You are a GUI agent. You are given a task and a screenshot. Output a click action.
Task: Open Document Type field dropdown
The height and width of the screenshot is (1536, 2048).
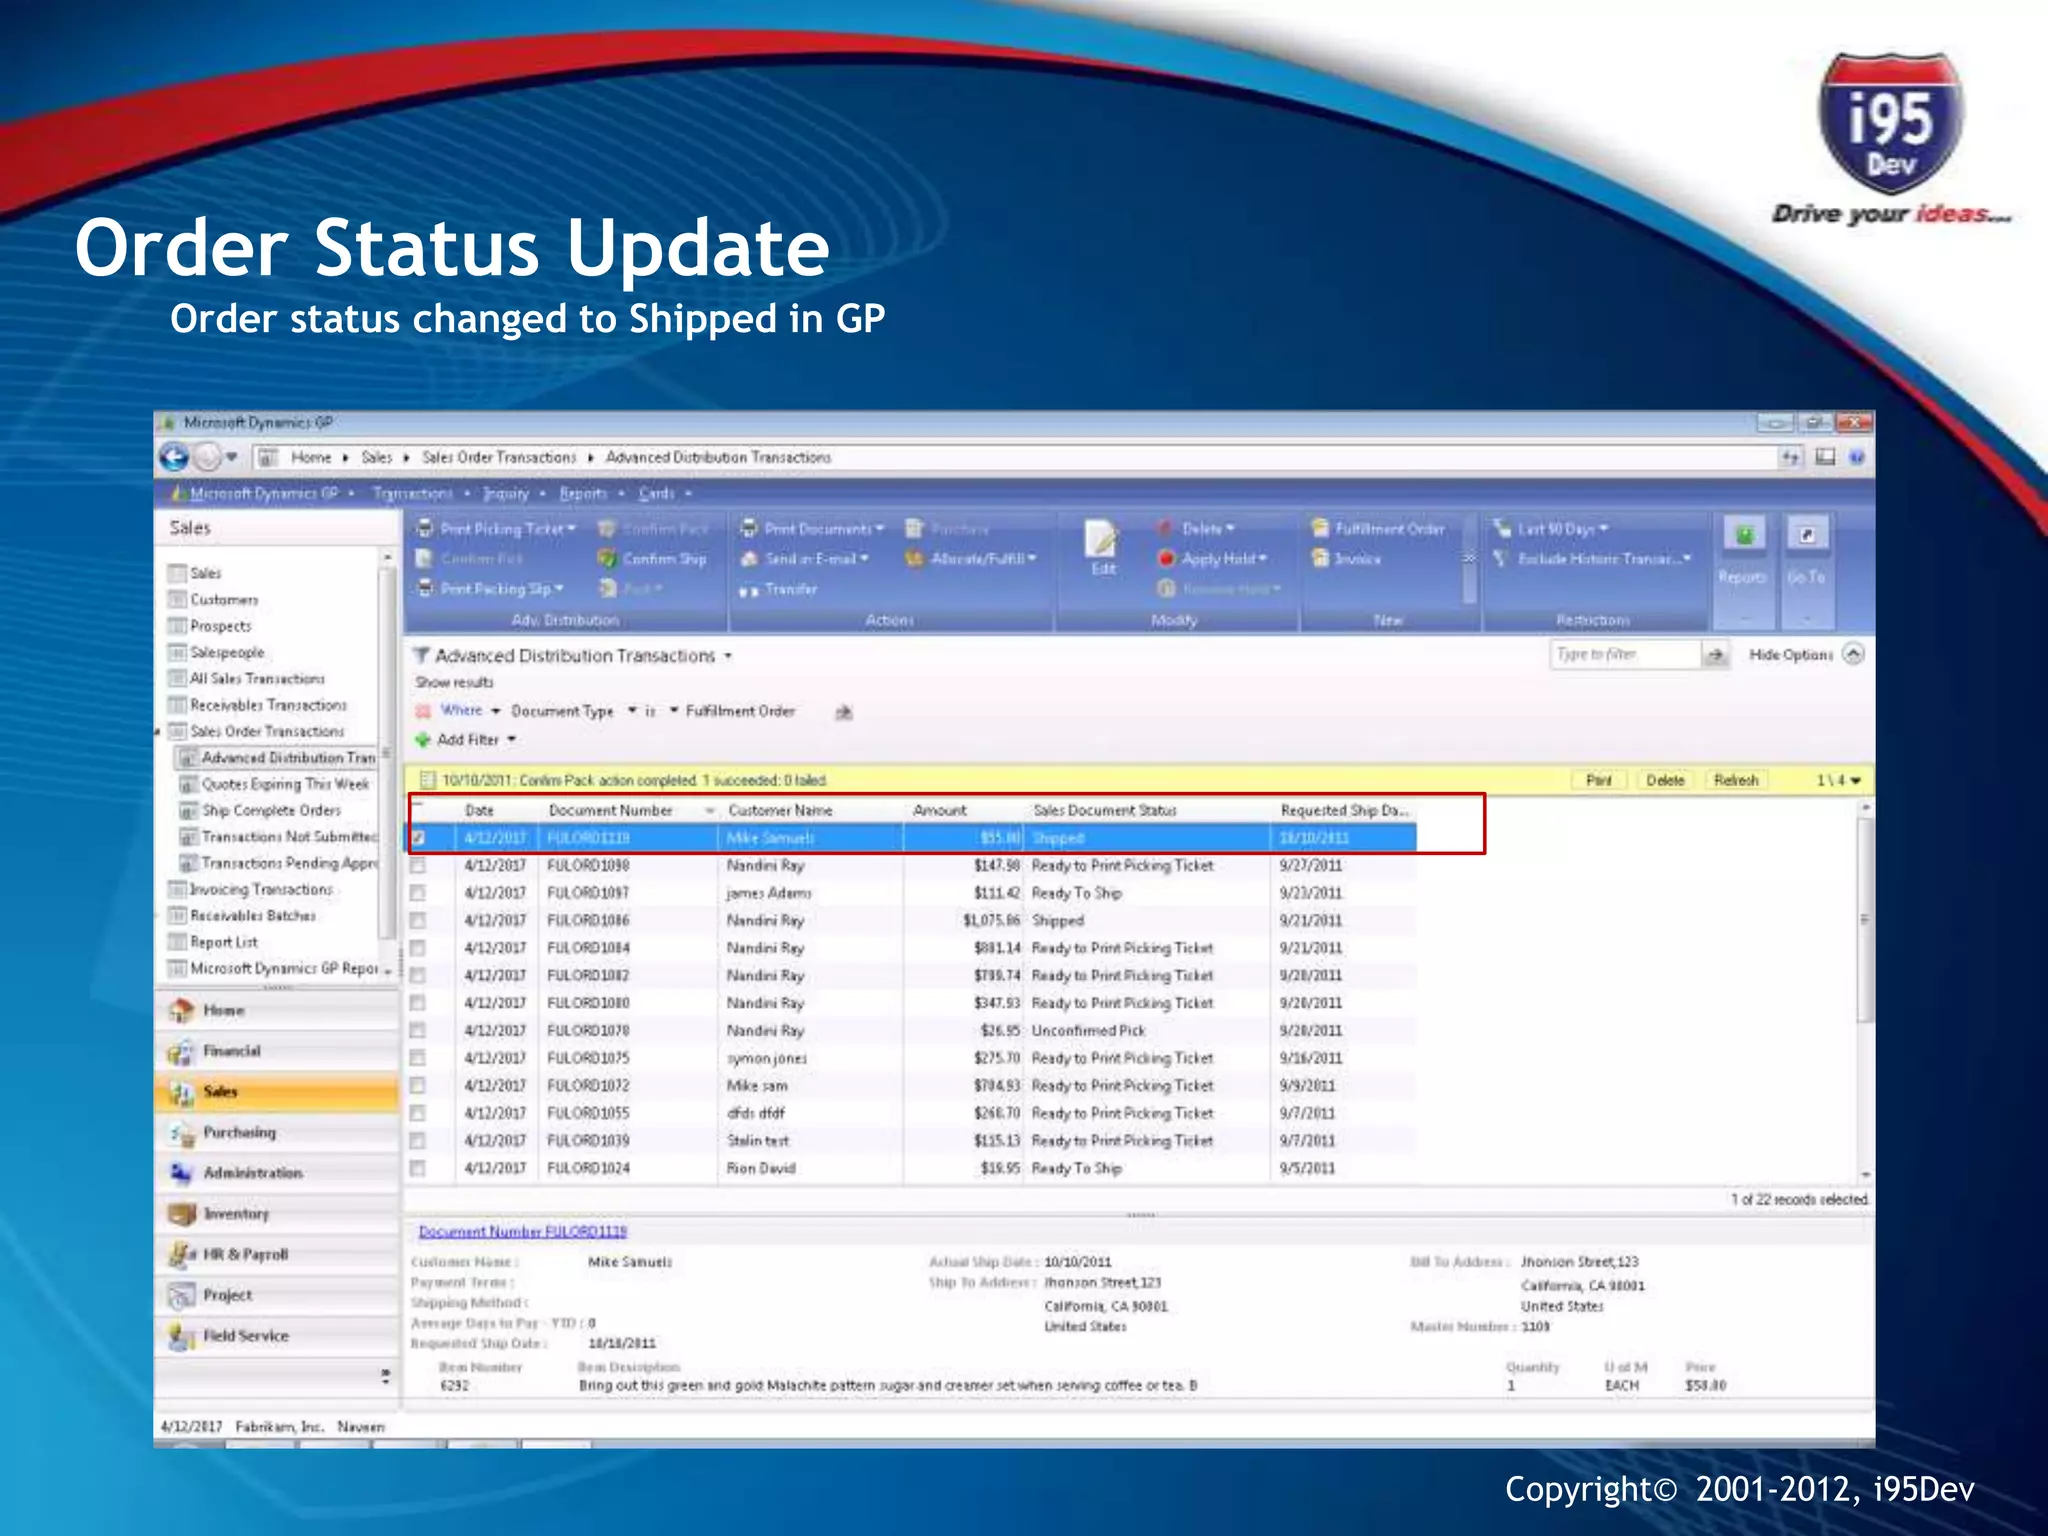coord(633,711)
